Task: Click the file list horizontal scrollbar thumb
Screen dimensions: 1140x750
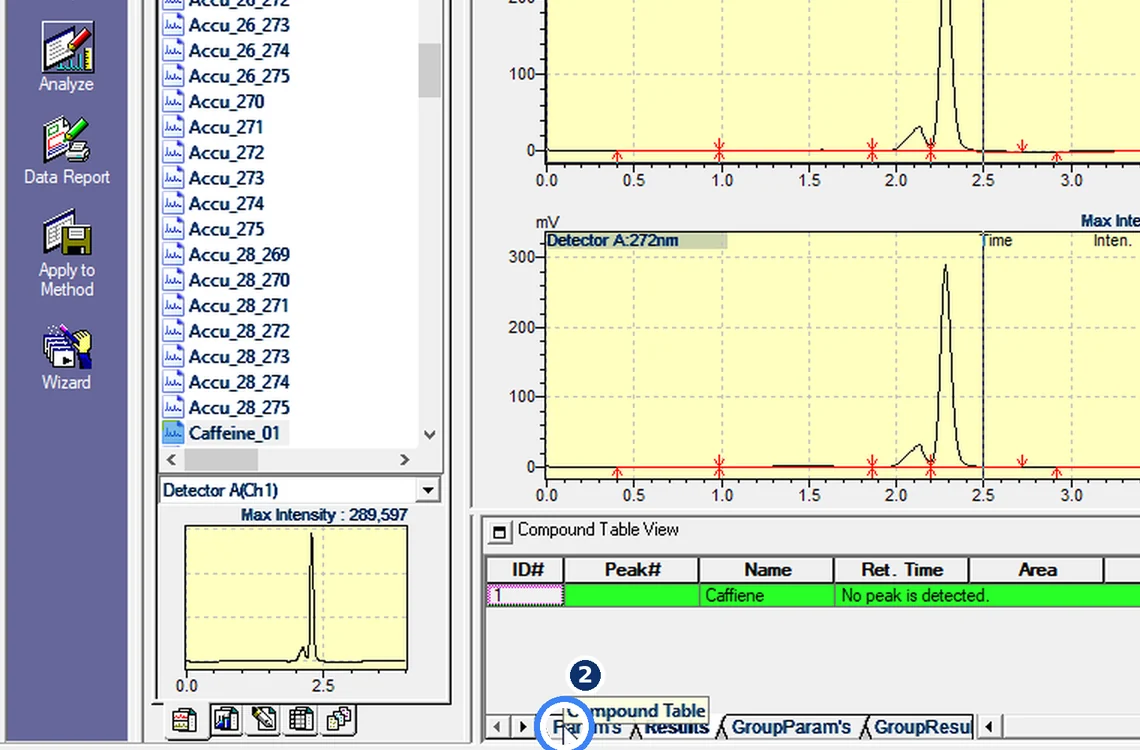Action: pyautogui.click(x=221, y=459)
